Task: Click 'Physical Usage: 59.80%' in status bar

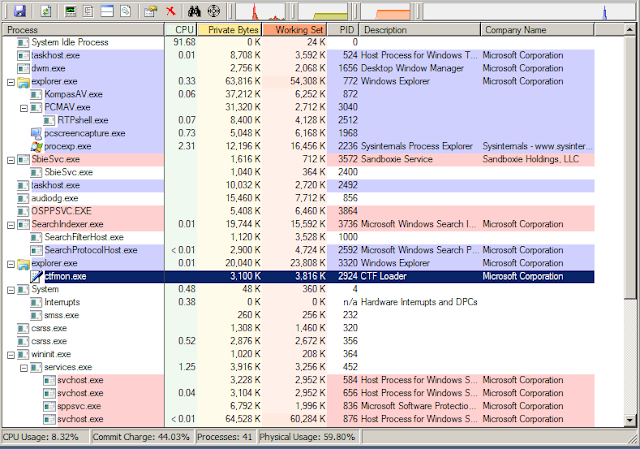Action: pyautogui.click(x=307, y=437)
